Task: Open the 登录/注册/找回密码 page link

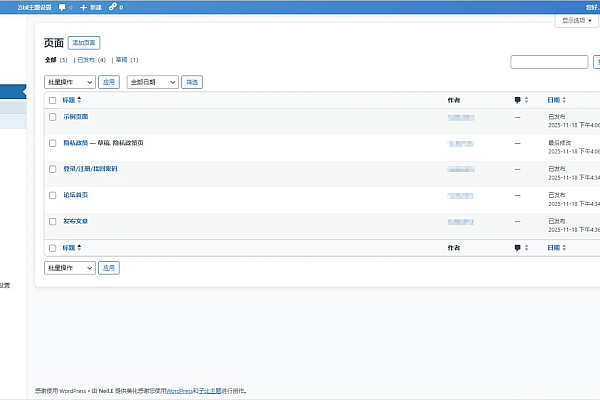Action: [x=90, y=169]
